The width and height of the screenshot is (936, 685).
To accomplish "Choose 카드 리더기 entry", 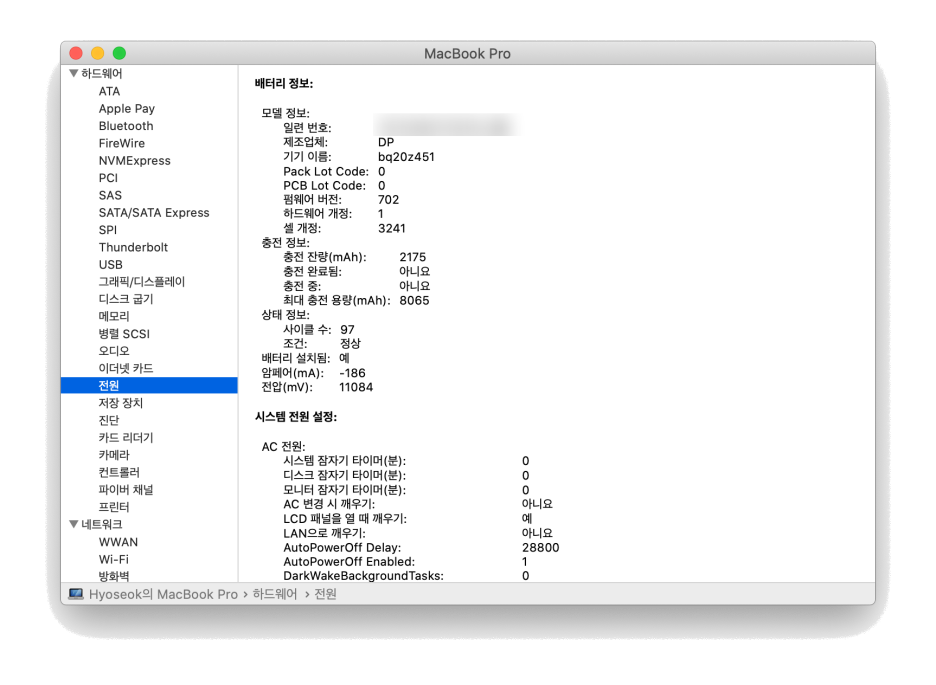I will tap(126, 437).
